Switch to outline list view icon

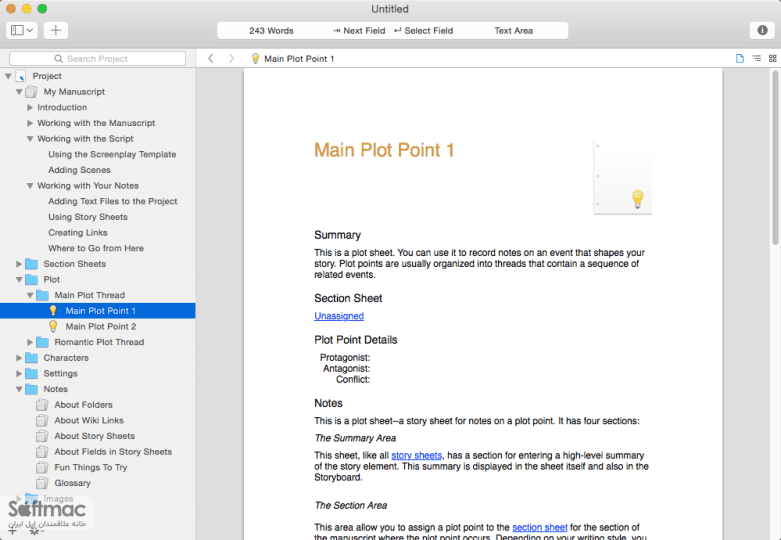(x=757, y=59)
